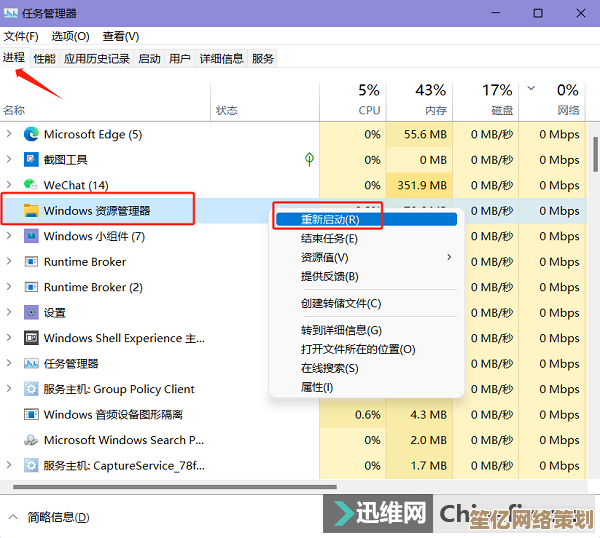Click the Windows 资源管理器 folder icon

(31, 210)
